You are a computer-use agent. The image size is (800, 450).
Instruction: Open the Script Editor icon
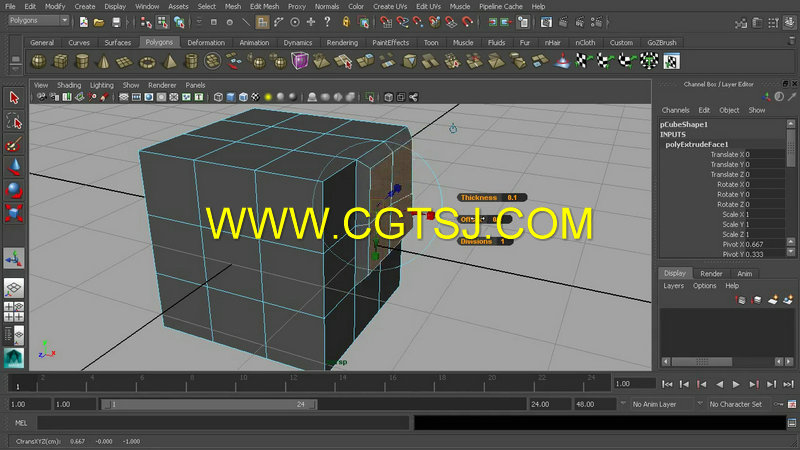[792, 423]
